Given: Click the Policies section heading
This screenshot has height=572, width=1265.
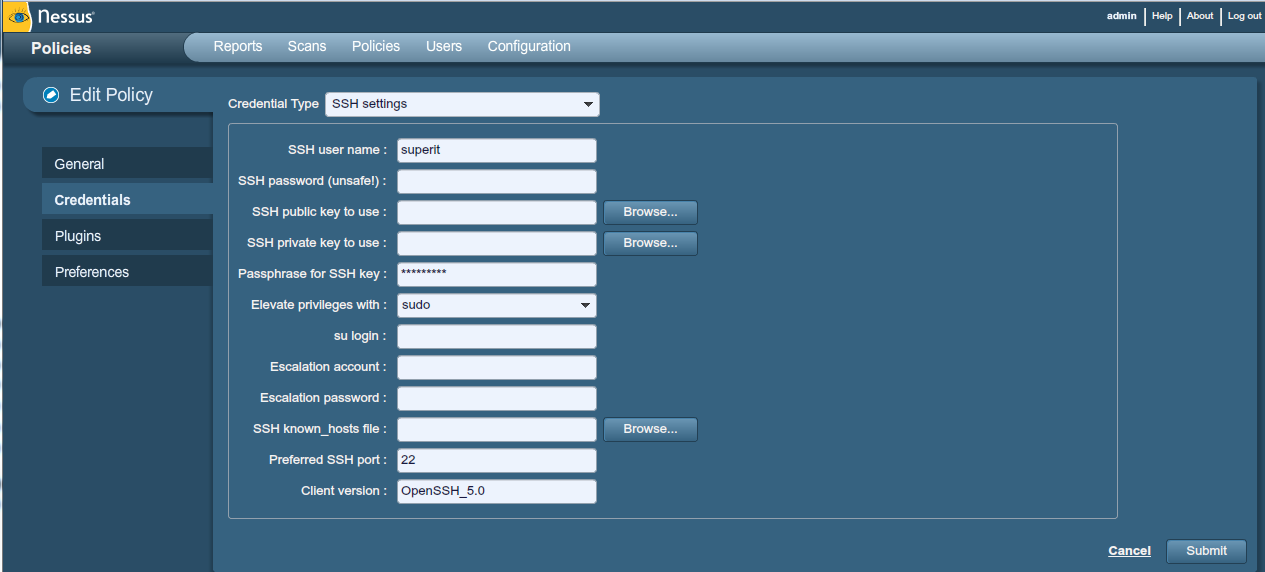Looking at the screenshot, I should (61, 48).
